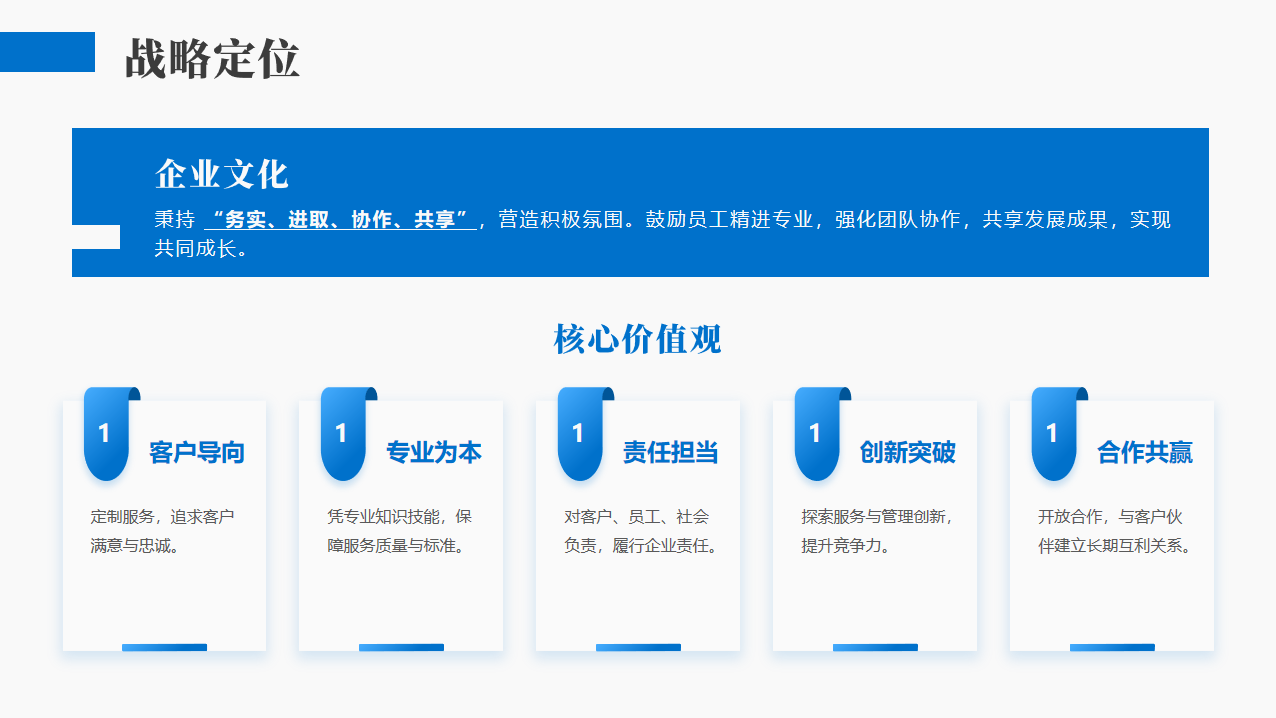The image size is (1276, 718).
Task: Select the 核心价值观 heading
Action: click(637, 339)
